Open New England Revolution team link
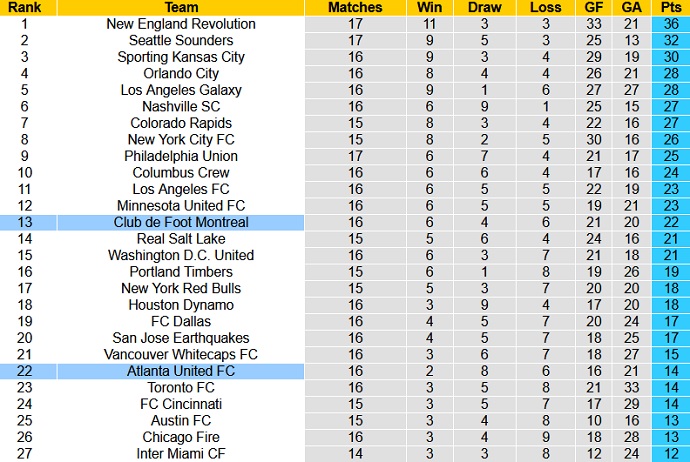Image resolution: width=690 pixels, height=462 pixels. [181, 24]
